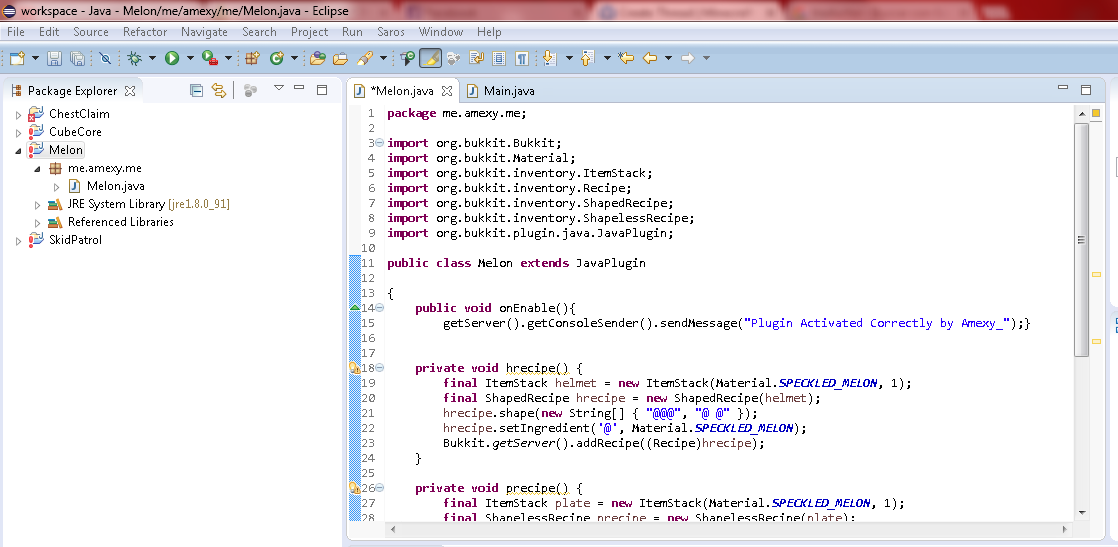This screenshot has width=1118, height=547.
Task: Click the New Java Class icon
Action: (277, 59)
